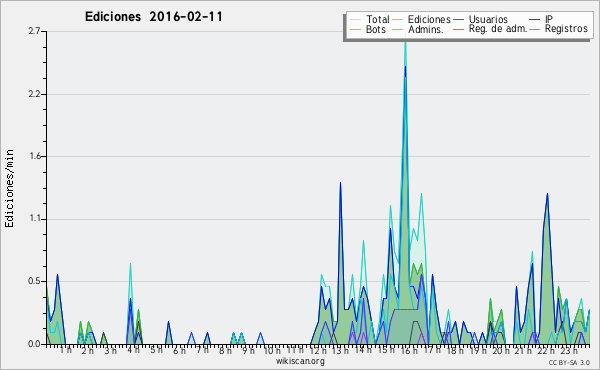
Task: Click the y-axis value 2.7
Action: [34, 31]
